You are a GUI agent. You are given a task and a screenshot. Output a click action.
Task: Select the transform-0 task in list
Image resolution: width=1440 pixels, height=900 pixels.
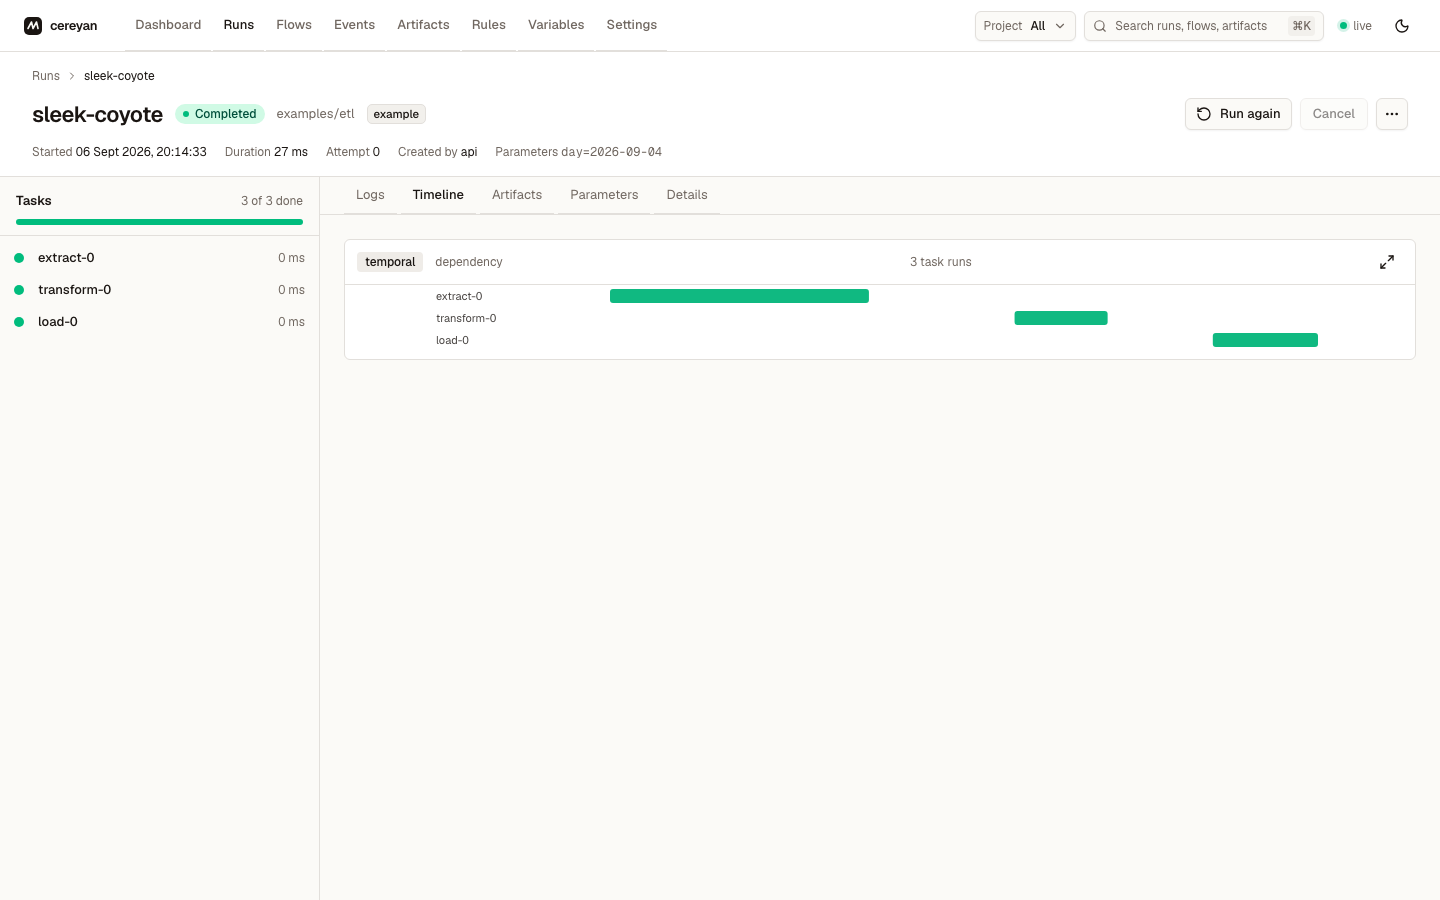coord(160,290)
